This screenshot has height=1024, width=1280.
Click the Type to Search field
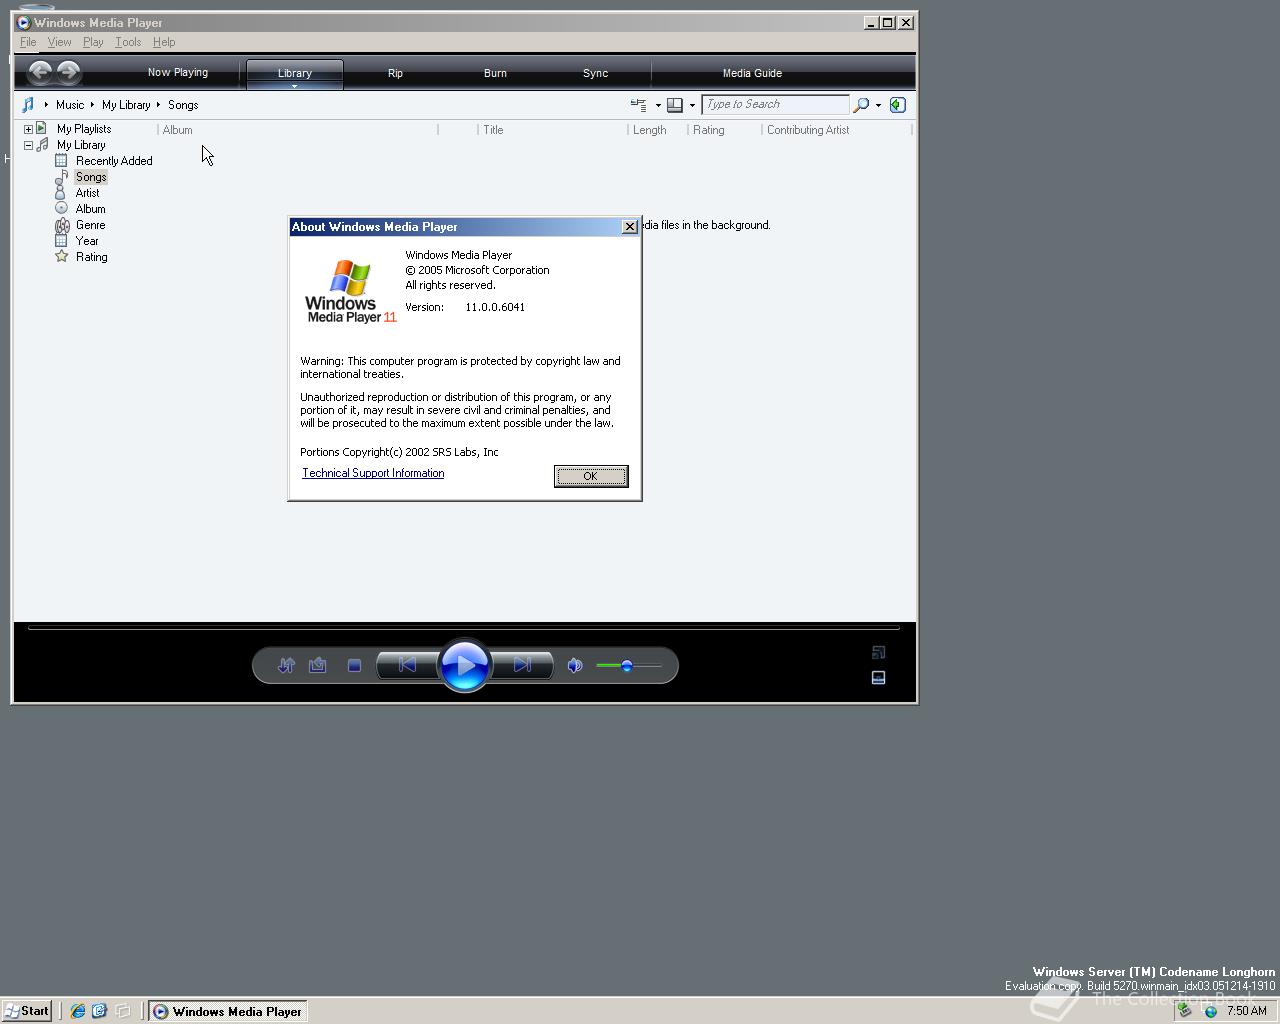(x=775, y=104)
